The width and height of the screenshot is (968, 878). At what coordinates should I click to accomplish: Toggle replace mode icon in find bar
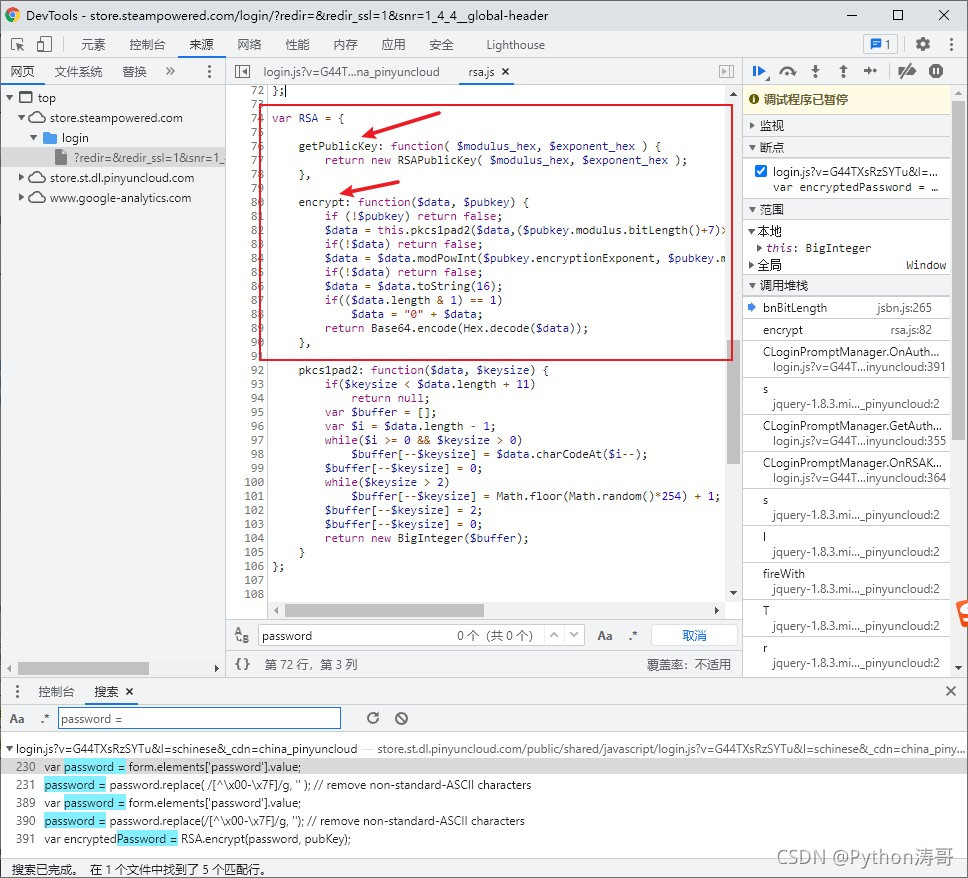coord(242,635)
